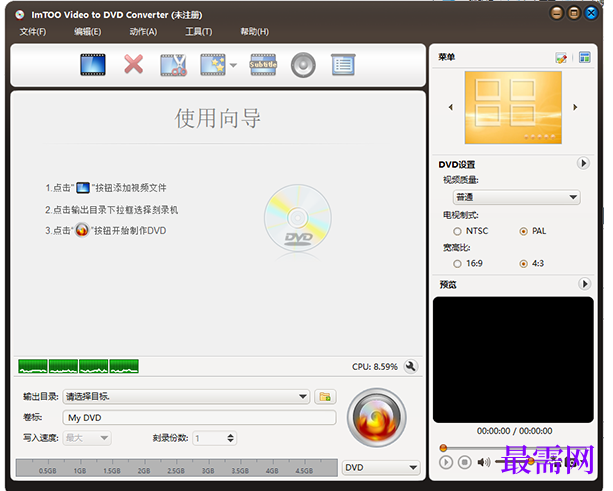
Task: Maximize the ImTOO window
Action: [574, 13]
